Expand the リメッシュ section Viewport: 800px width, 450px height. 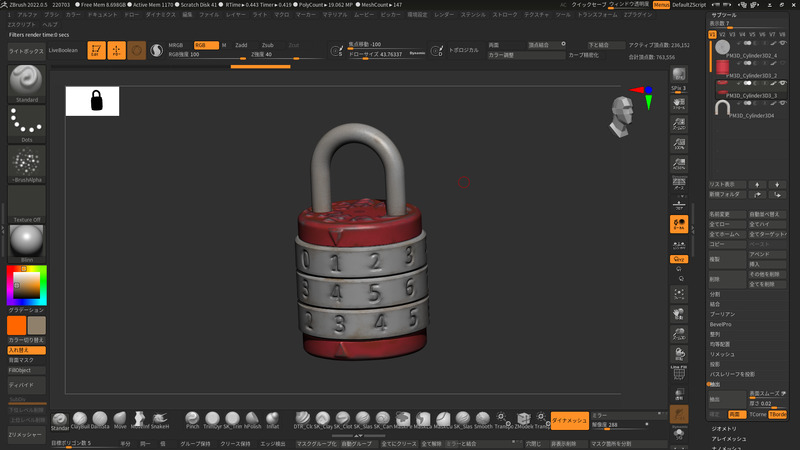pyautogui.click(x=722, y=354)
